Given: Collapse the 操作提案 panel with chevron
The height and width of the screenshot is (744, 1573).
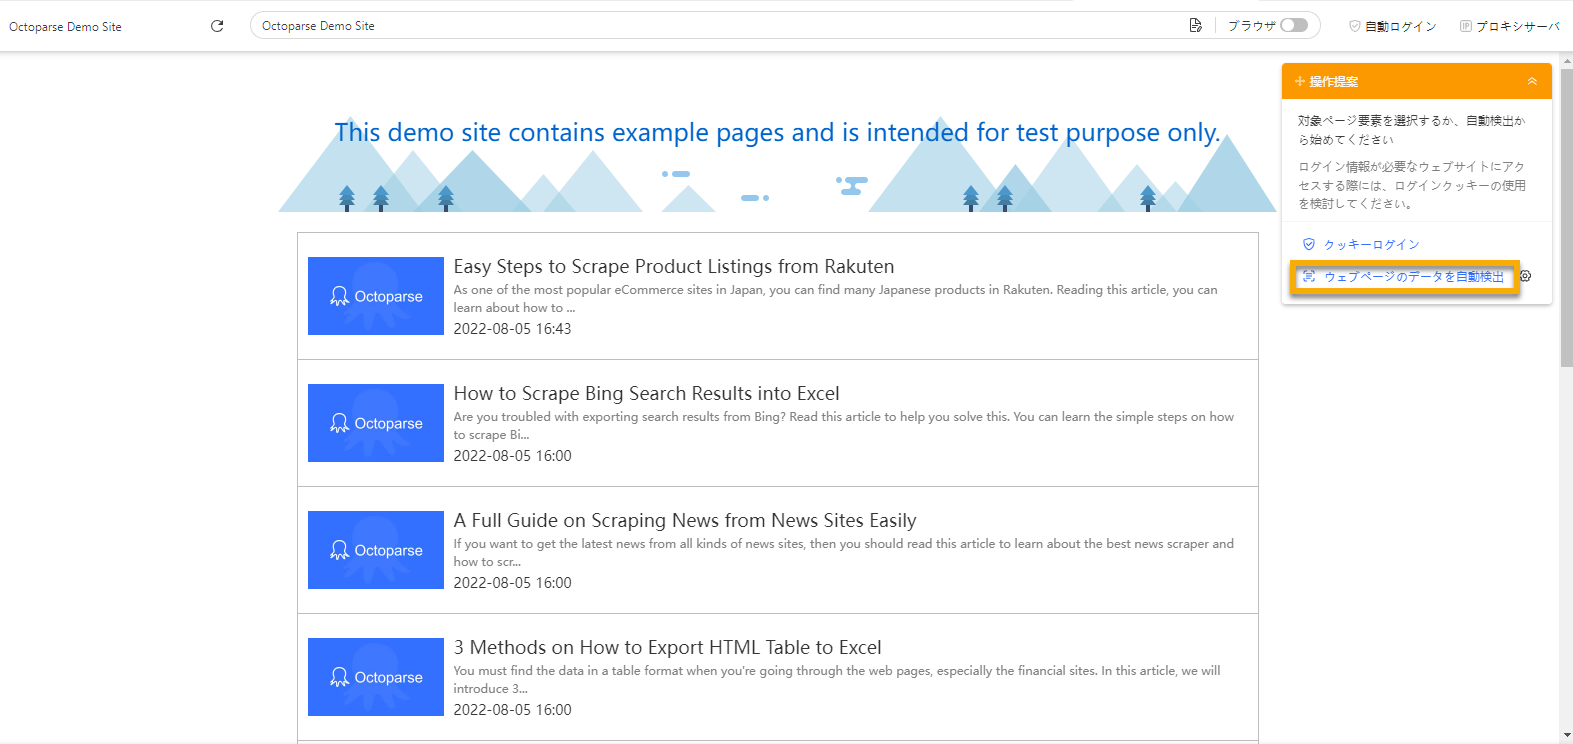Looking at the screenshot, I should tap(1532, 82).
